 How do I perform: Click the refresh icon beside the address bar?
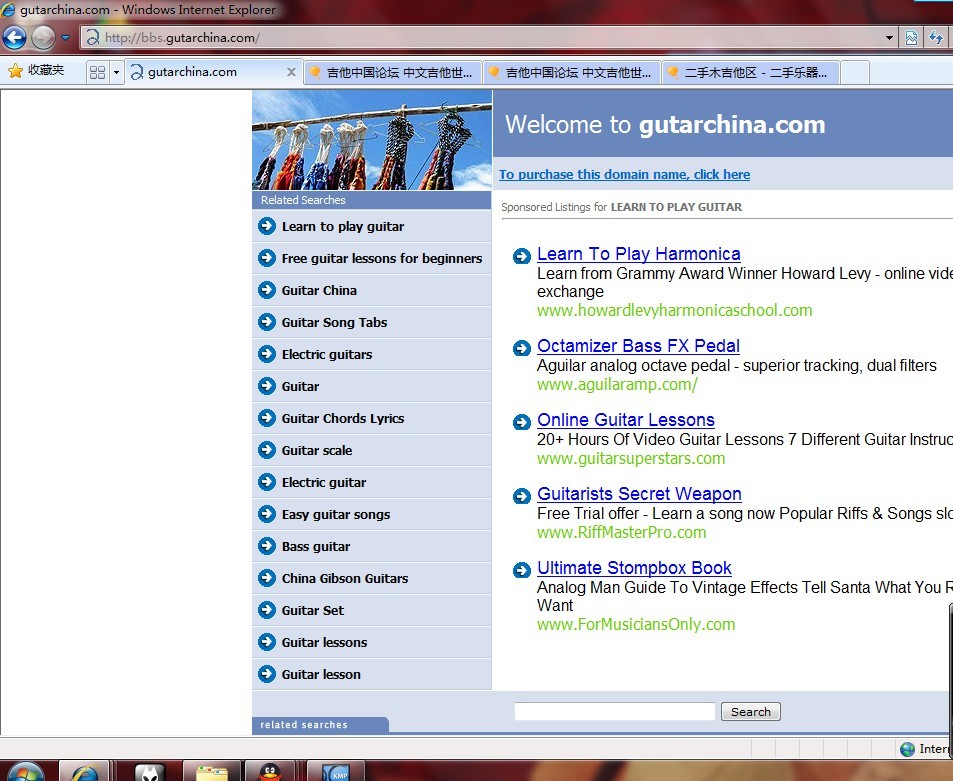[x=936, y=38]
